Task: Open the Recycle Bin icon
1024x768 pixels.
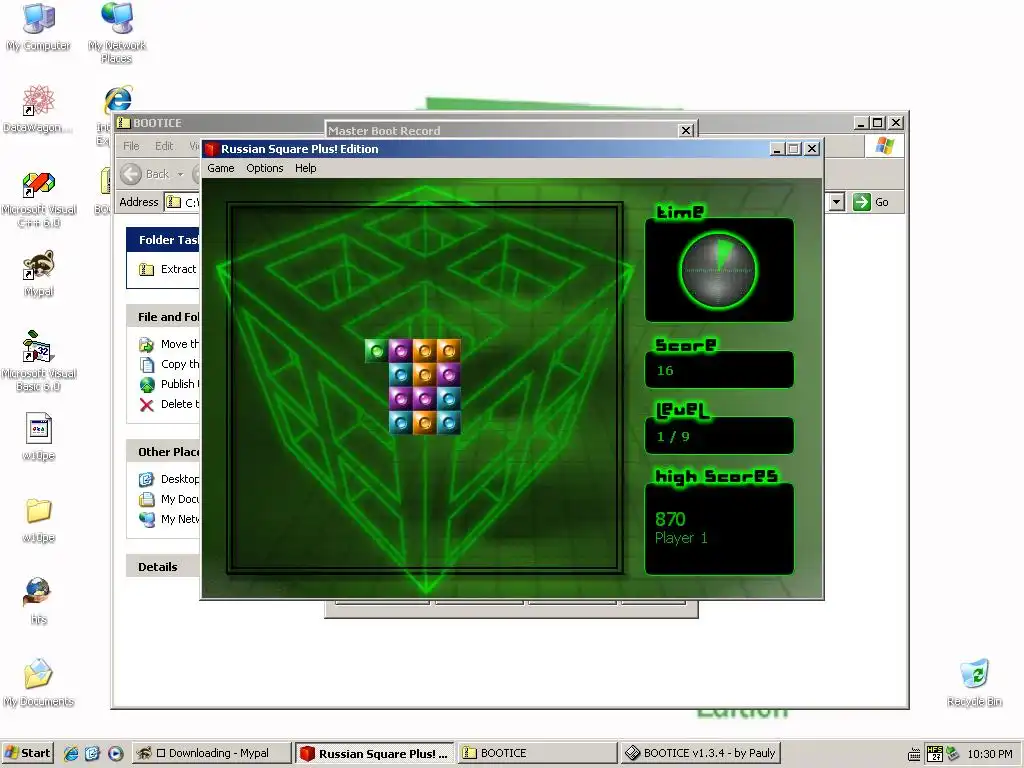Action: pos(974,682)
